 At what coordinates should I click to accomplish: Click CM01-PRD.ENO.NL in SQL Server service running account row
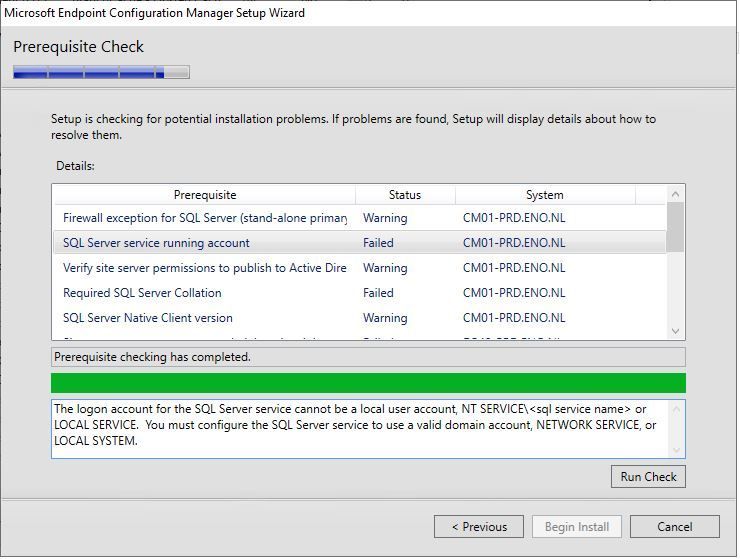click(514, 243)
